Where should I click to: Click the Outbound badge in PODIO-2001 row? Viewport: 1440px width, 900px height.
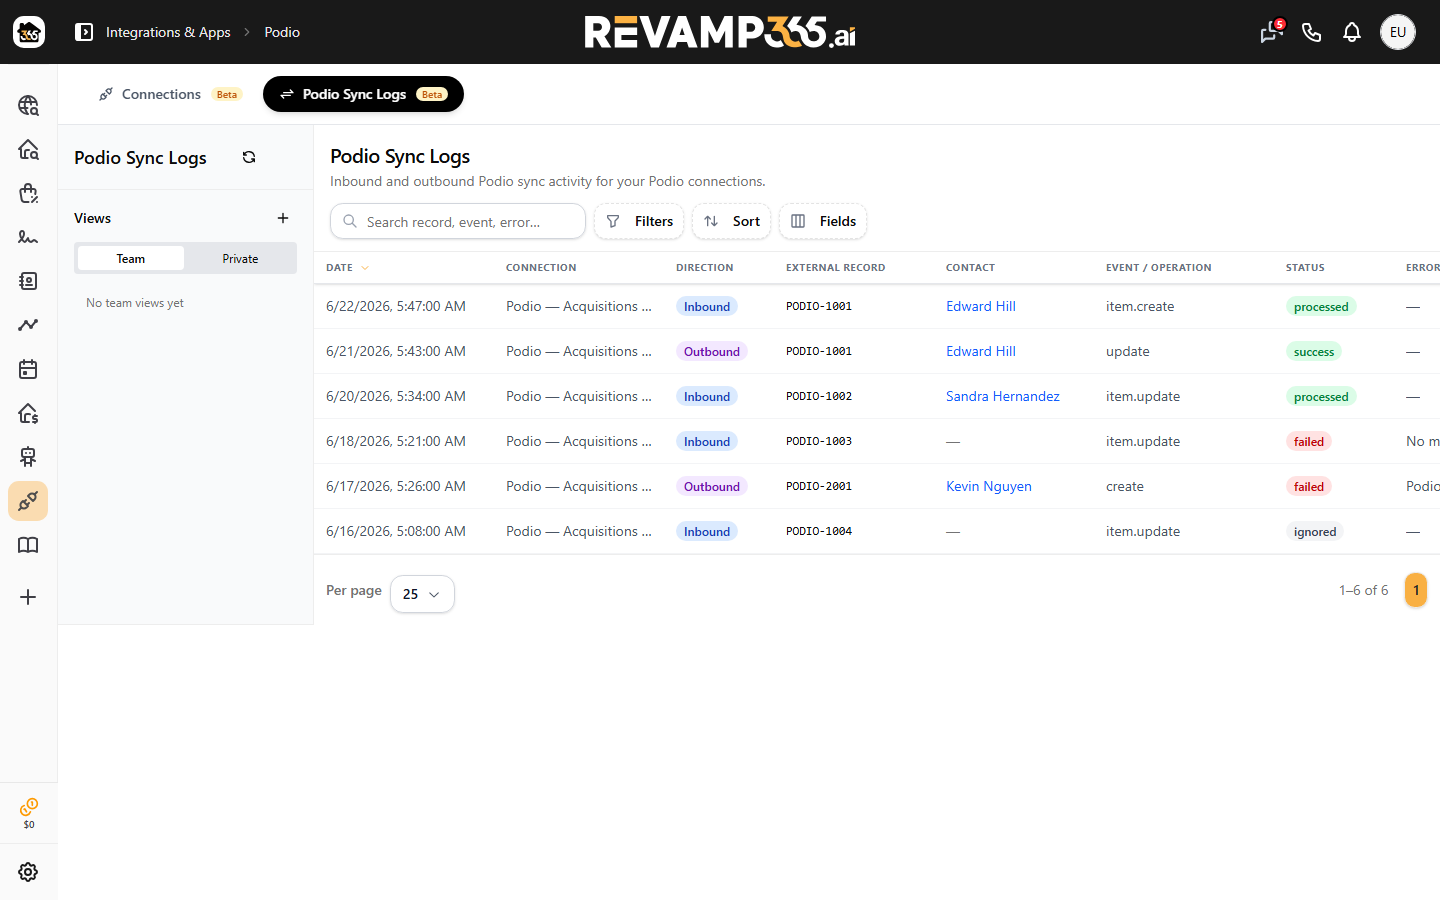[x=712, y=486]
